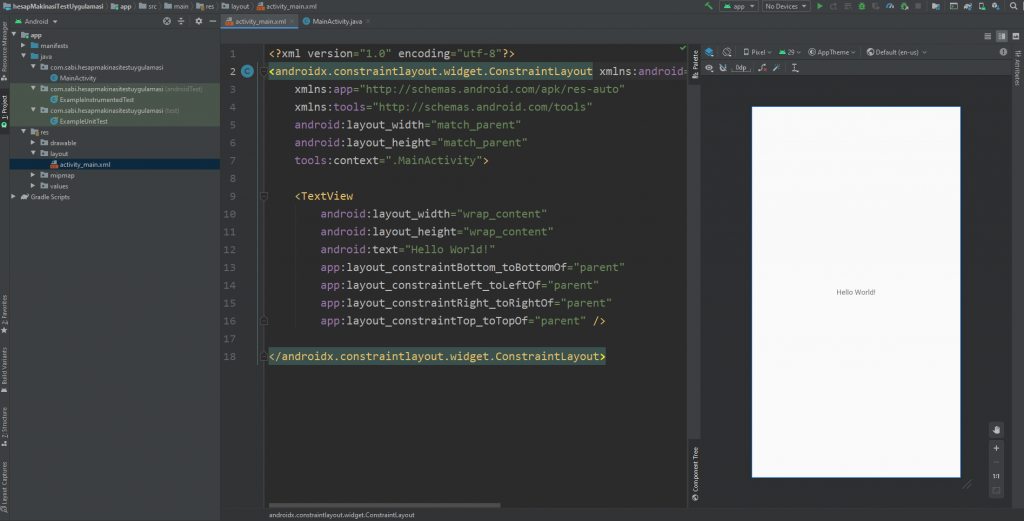Click the Apply Changes and Restart Activity icon
1024x521 pixels.
pyautogui.click(x=833, y=6)
